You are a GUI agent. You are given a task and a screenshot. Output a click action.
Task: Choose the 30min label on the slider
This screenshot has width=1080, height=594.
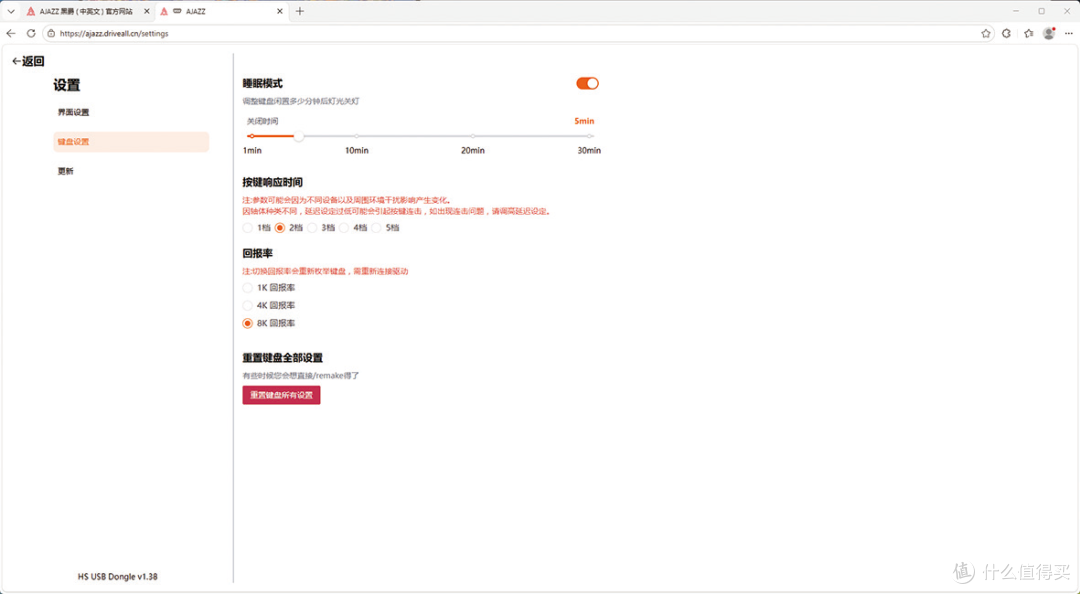tap(589, 150)
